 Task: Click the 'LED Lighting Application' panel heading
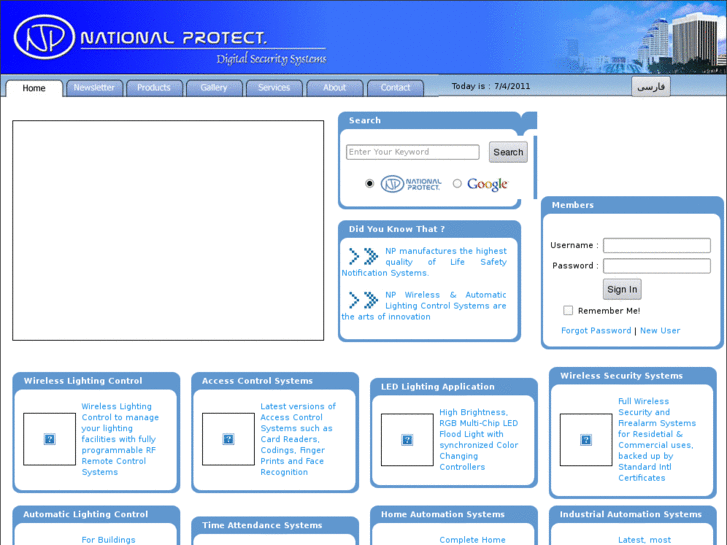(x=438, y=387)
